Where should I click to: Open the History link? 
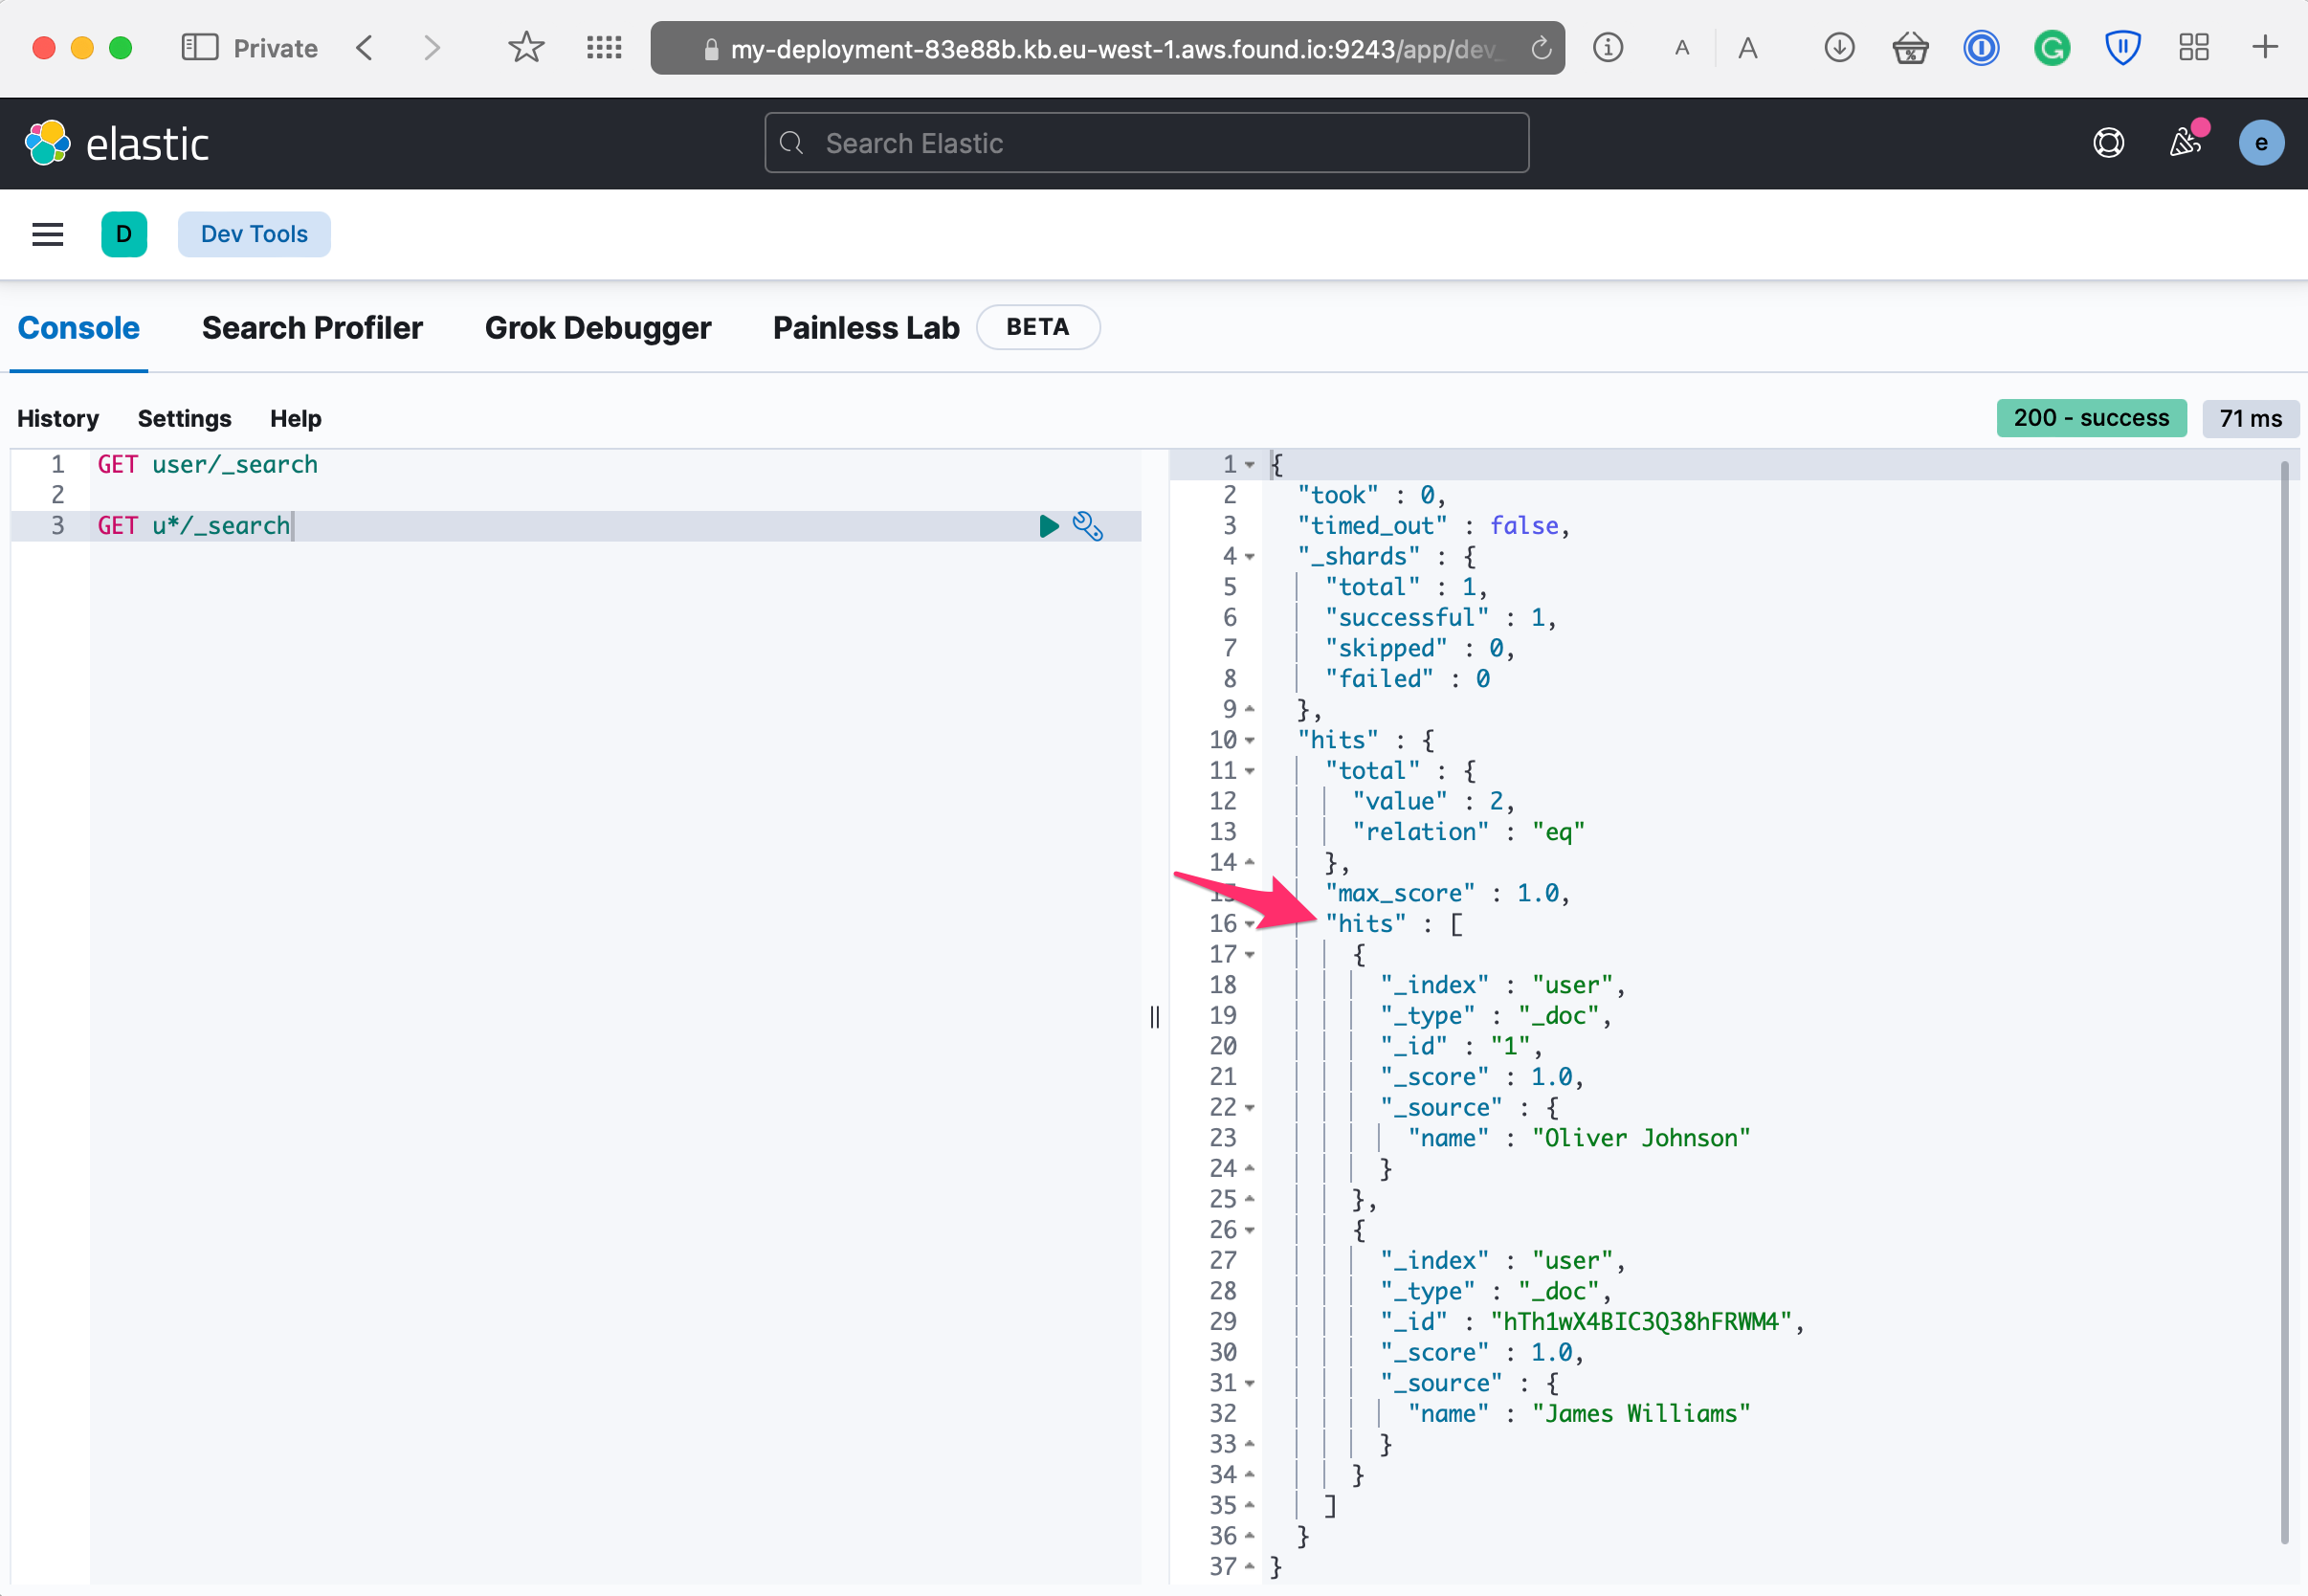(x=58, y=418)
